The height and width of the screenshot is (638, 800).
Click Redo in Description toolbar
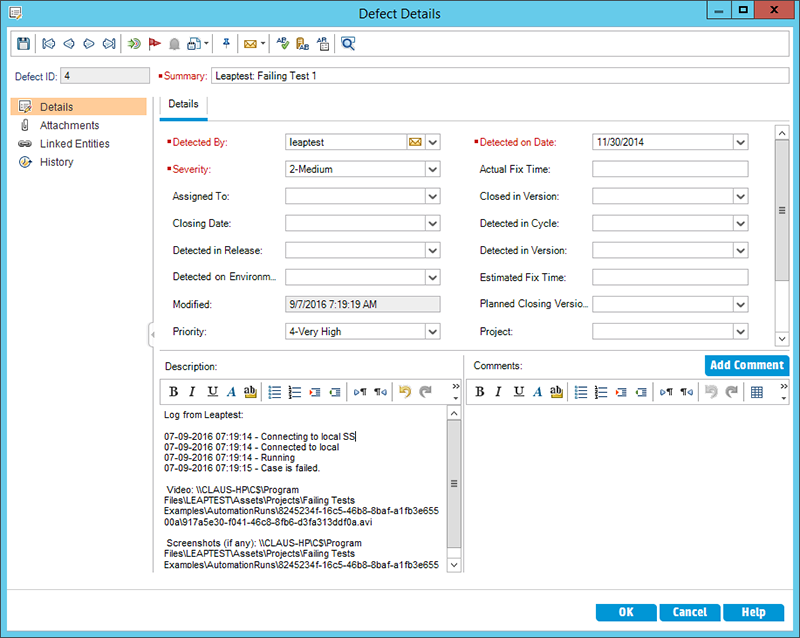pos(426,391)
